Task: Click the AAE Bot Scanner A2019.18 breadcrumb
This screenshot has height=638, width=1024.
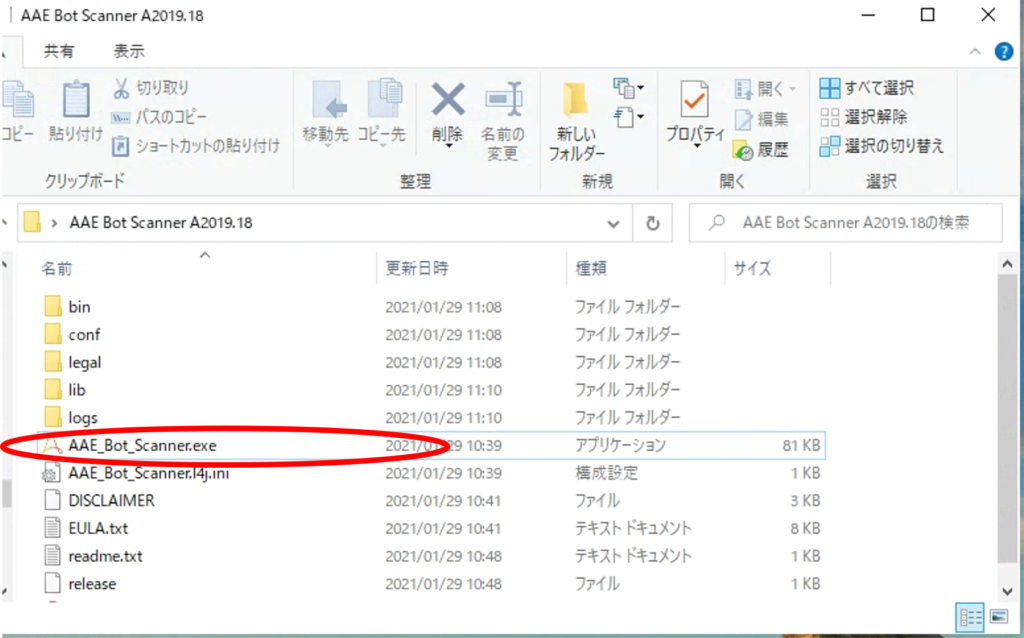Action: 161,223
